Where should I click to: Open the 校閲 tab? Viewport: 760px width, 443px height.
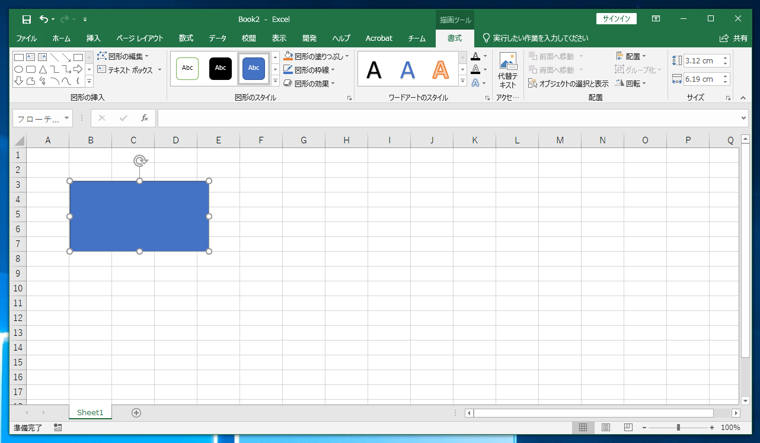[x=249, y=38]
